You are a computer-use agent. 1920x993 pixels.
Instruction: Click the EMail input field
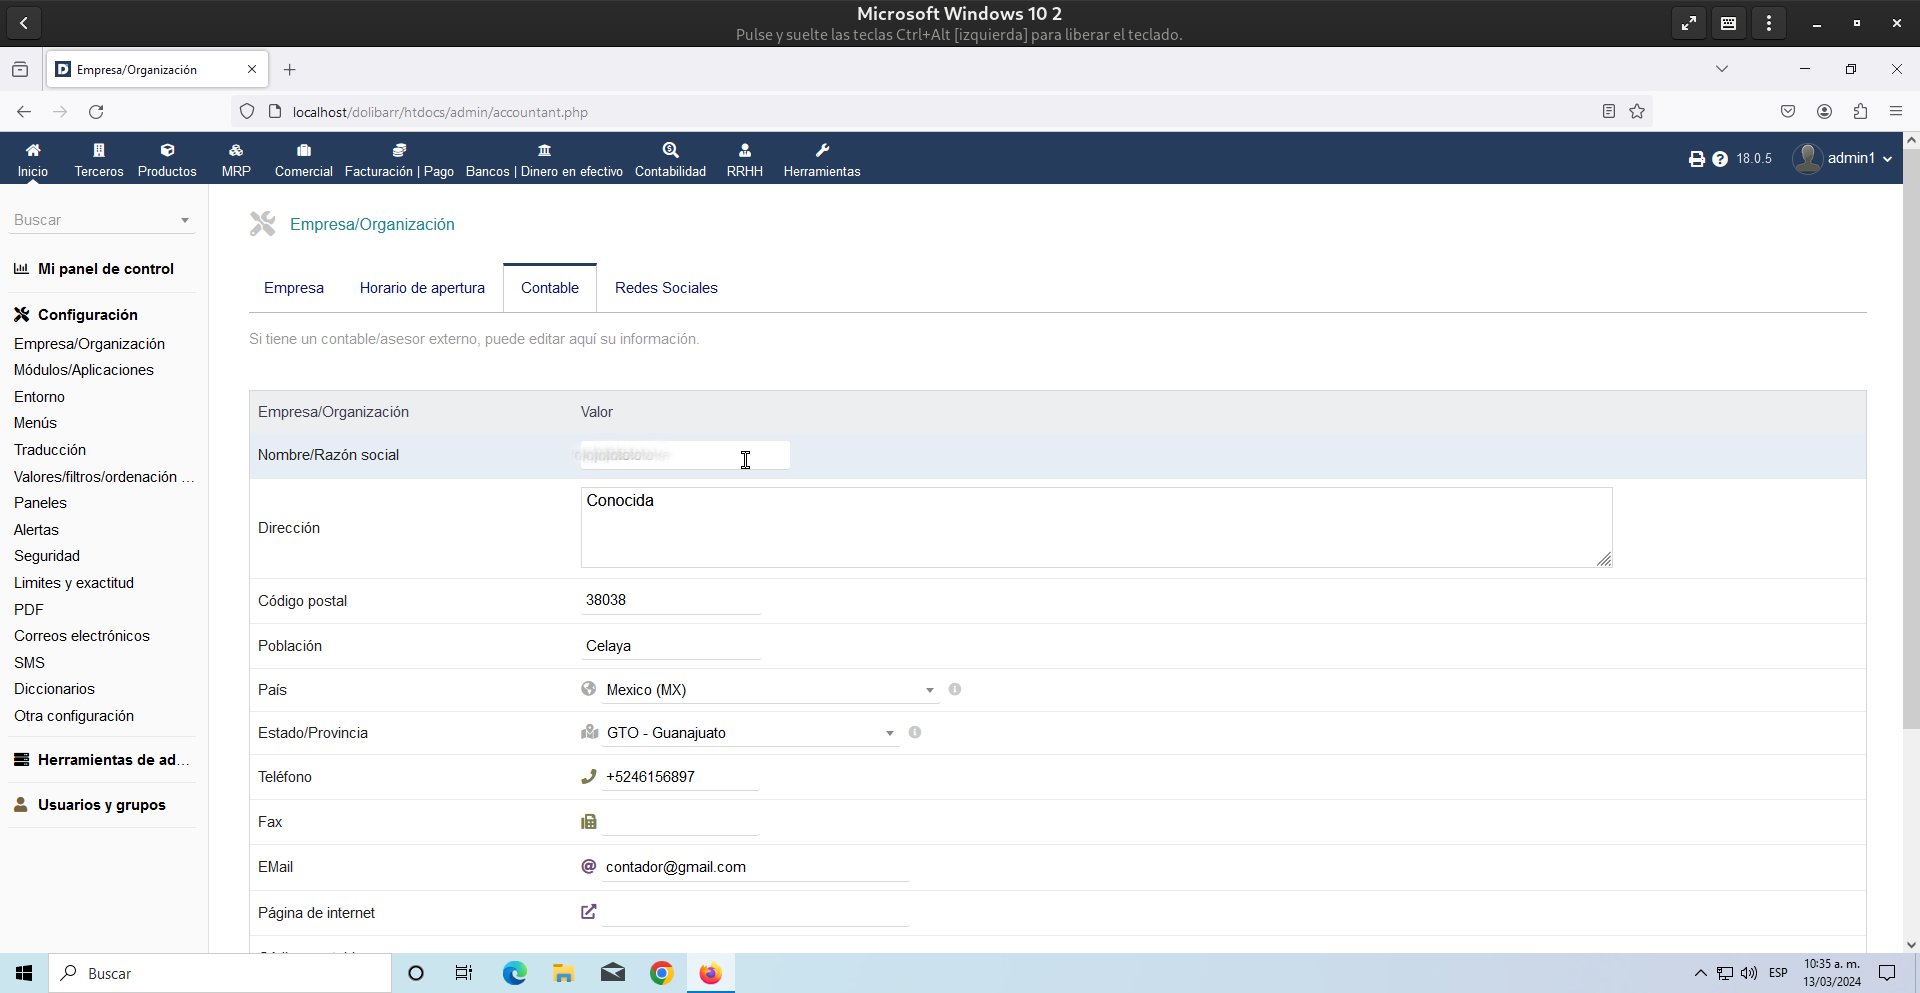[755, 867]
